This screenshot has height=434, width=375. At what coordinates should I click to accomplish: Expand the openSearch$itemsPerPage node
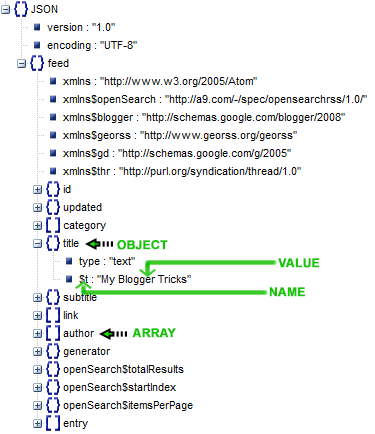[x=38, y=406]
